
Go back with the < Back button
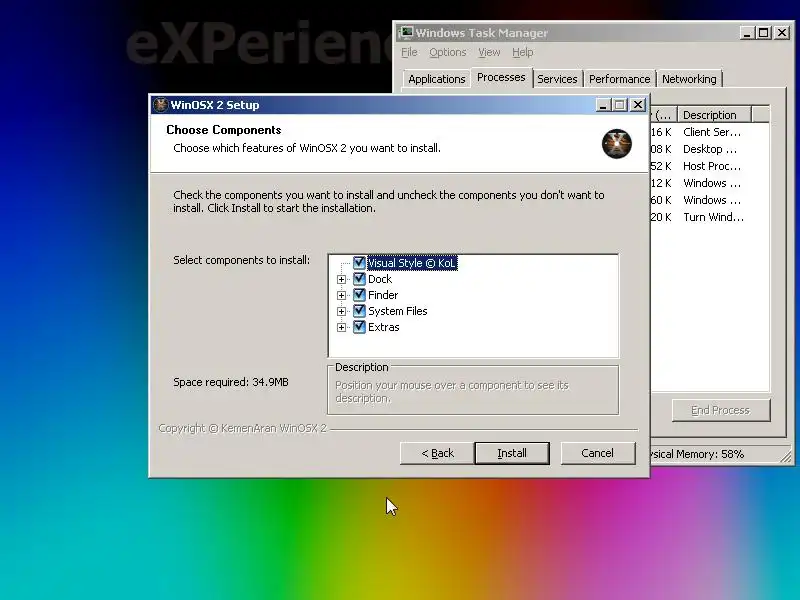(437, 453)
